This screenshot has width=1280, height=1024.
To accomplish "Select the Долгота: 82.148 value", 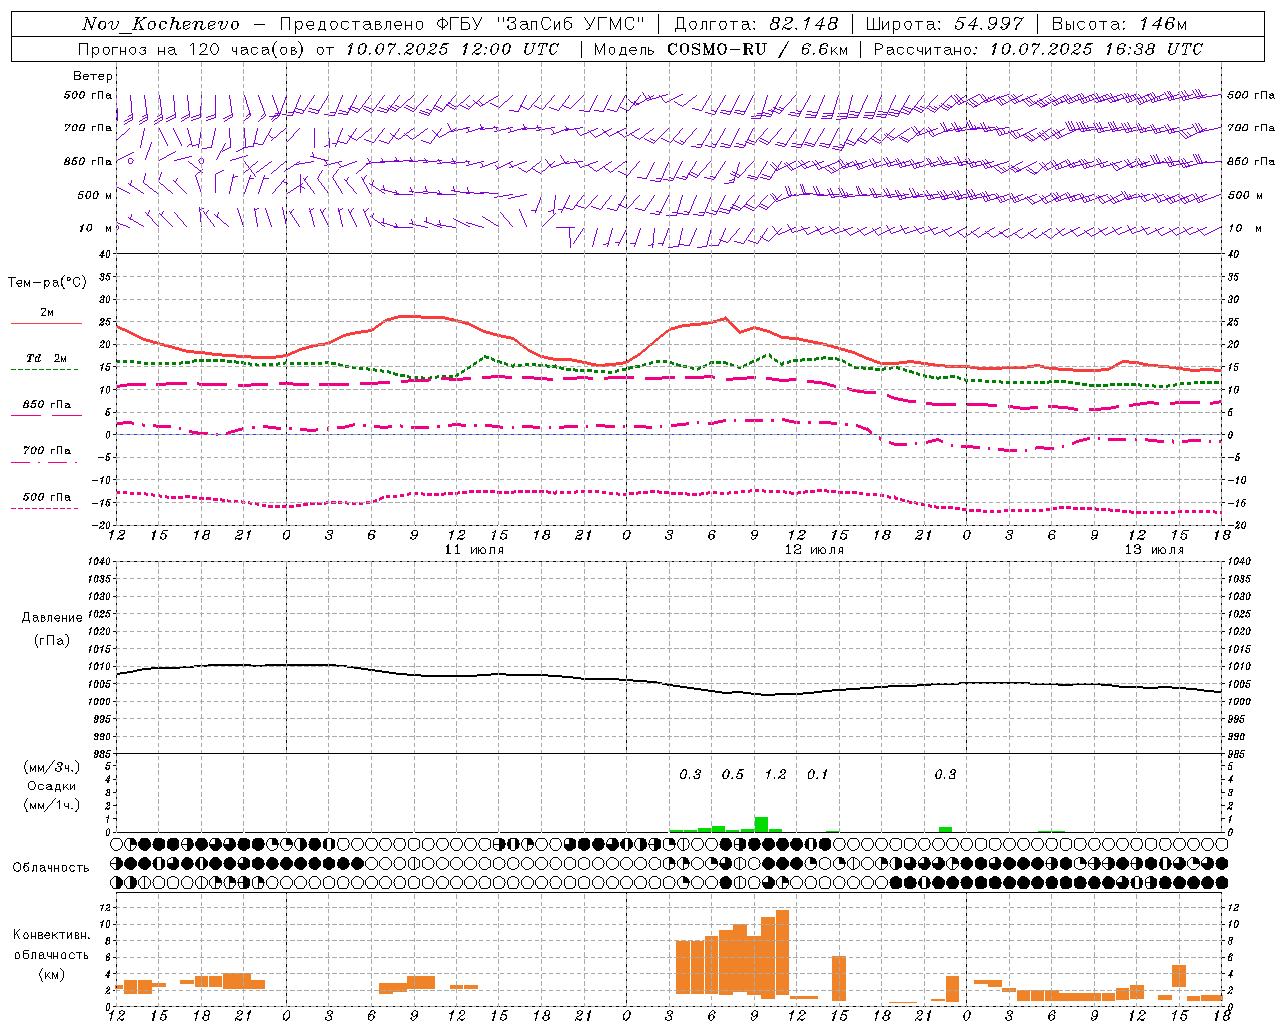I will pos(756,24).
